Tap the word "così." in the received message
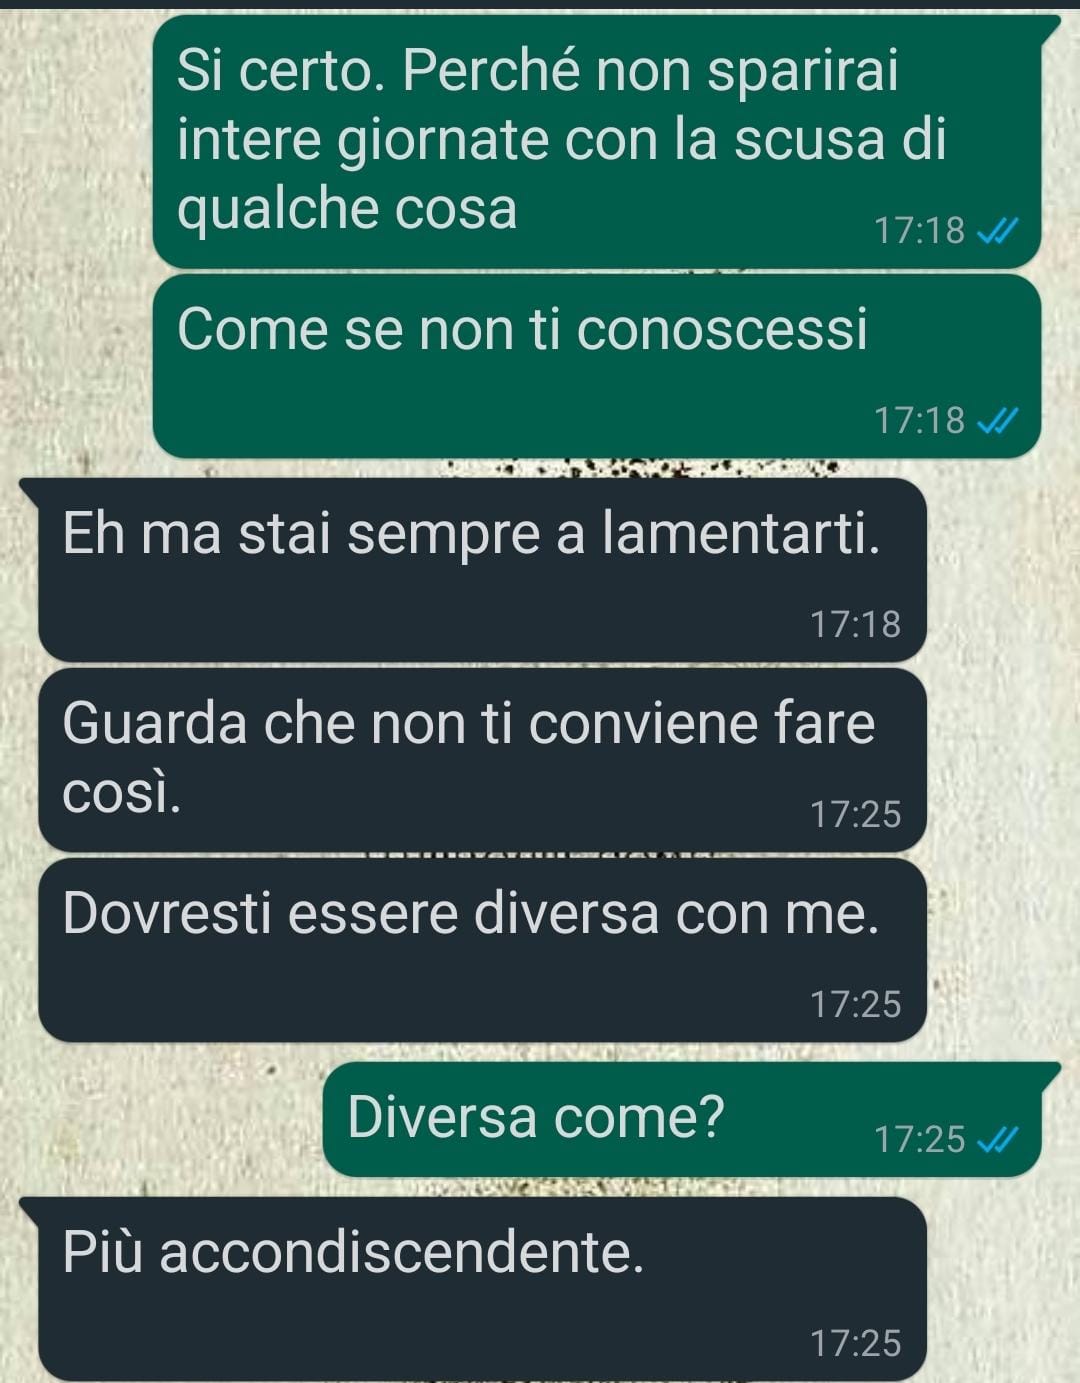 [x=122, y=793]
